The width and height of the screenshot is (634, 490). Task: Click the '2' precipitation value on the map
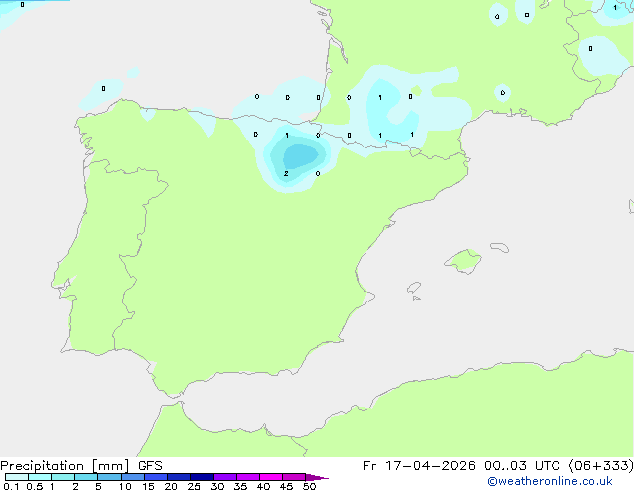[x=286, y=173]
